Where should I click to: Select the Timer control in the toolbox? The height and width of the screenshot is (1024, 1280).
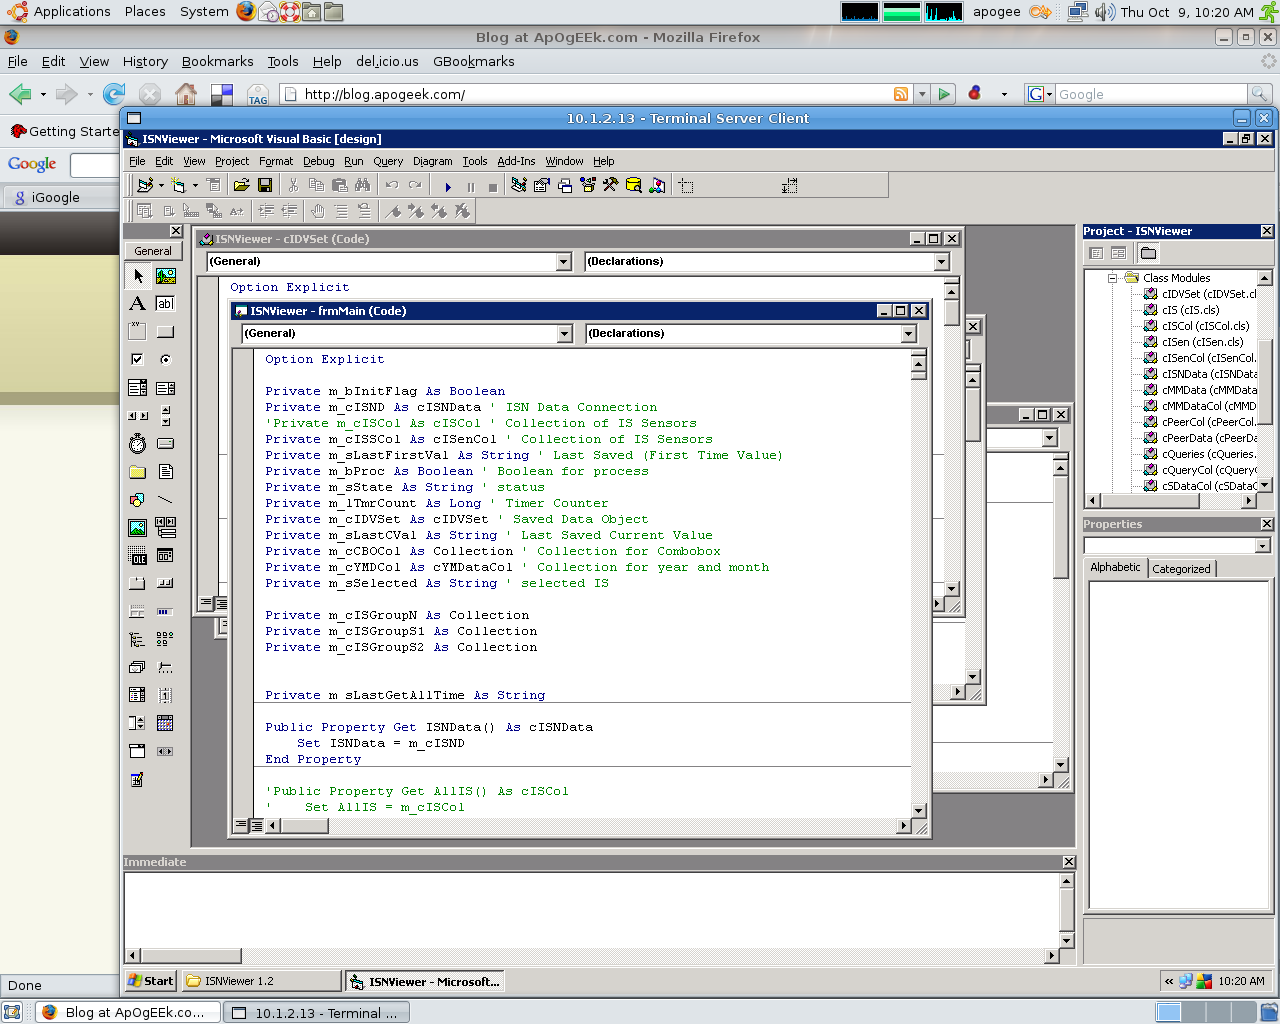pyautogui.click(x=138, y=444)
